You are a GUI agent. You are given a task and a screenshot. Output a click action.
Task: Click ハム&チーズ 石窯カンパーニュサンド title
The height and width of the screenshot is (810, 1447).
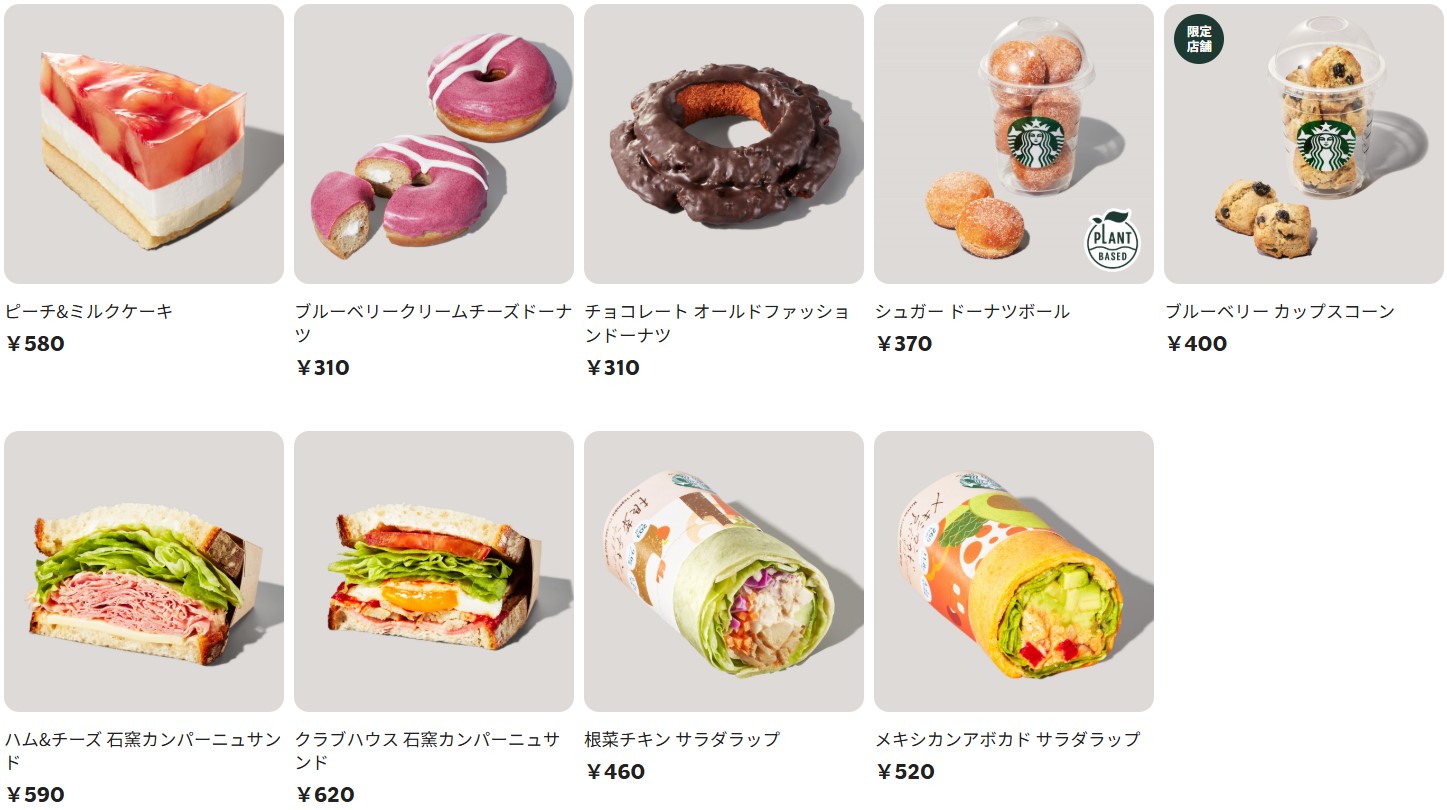(143, 751)
